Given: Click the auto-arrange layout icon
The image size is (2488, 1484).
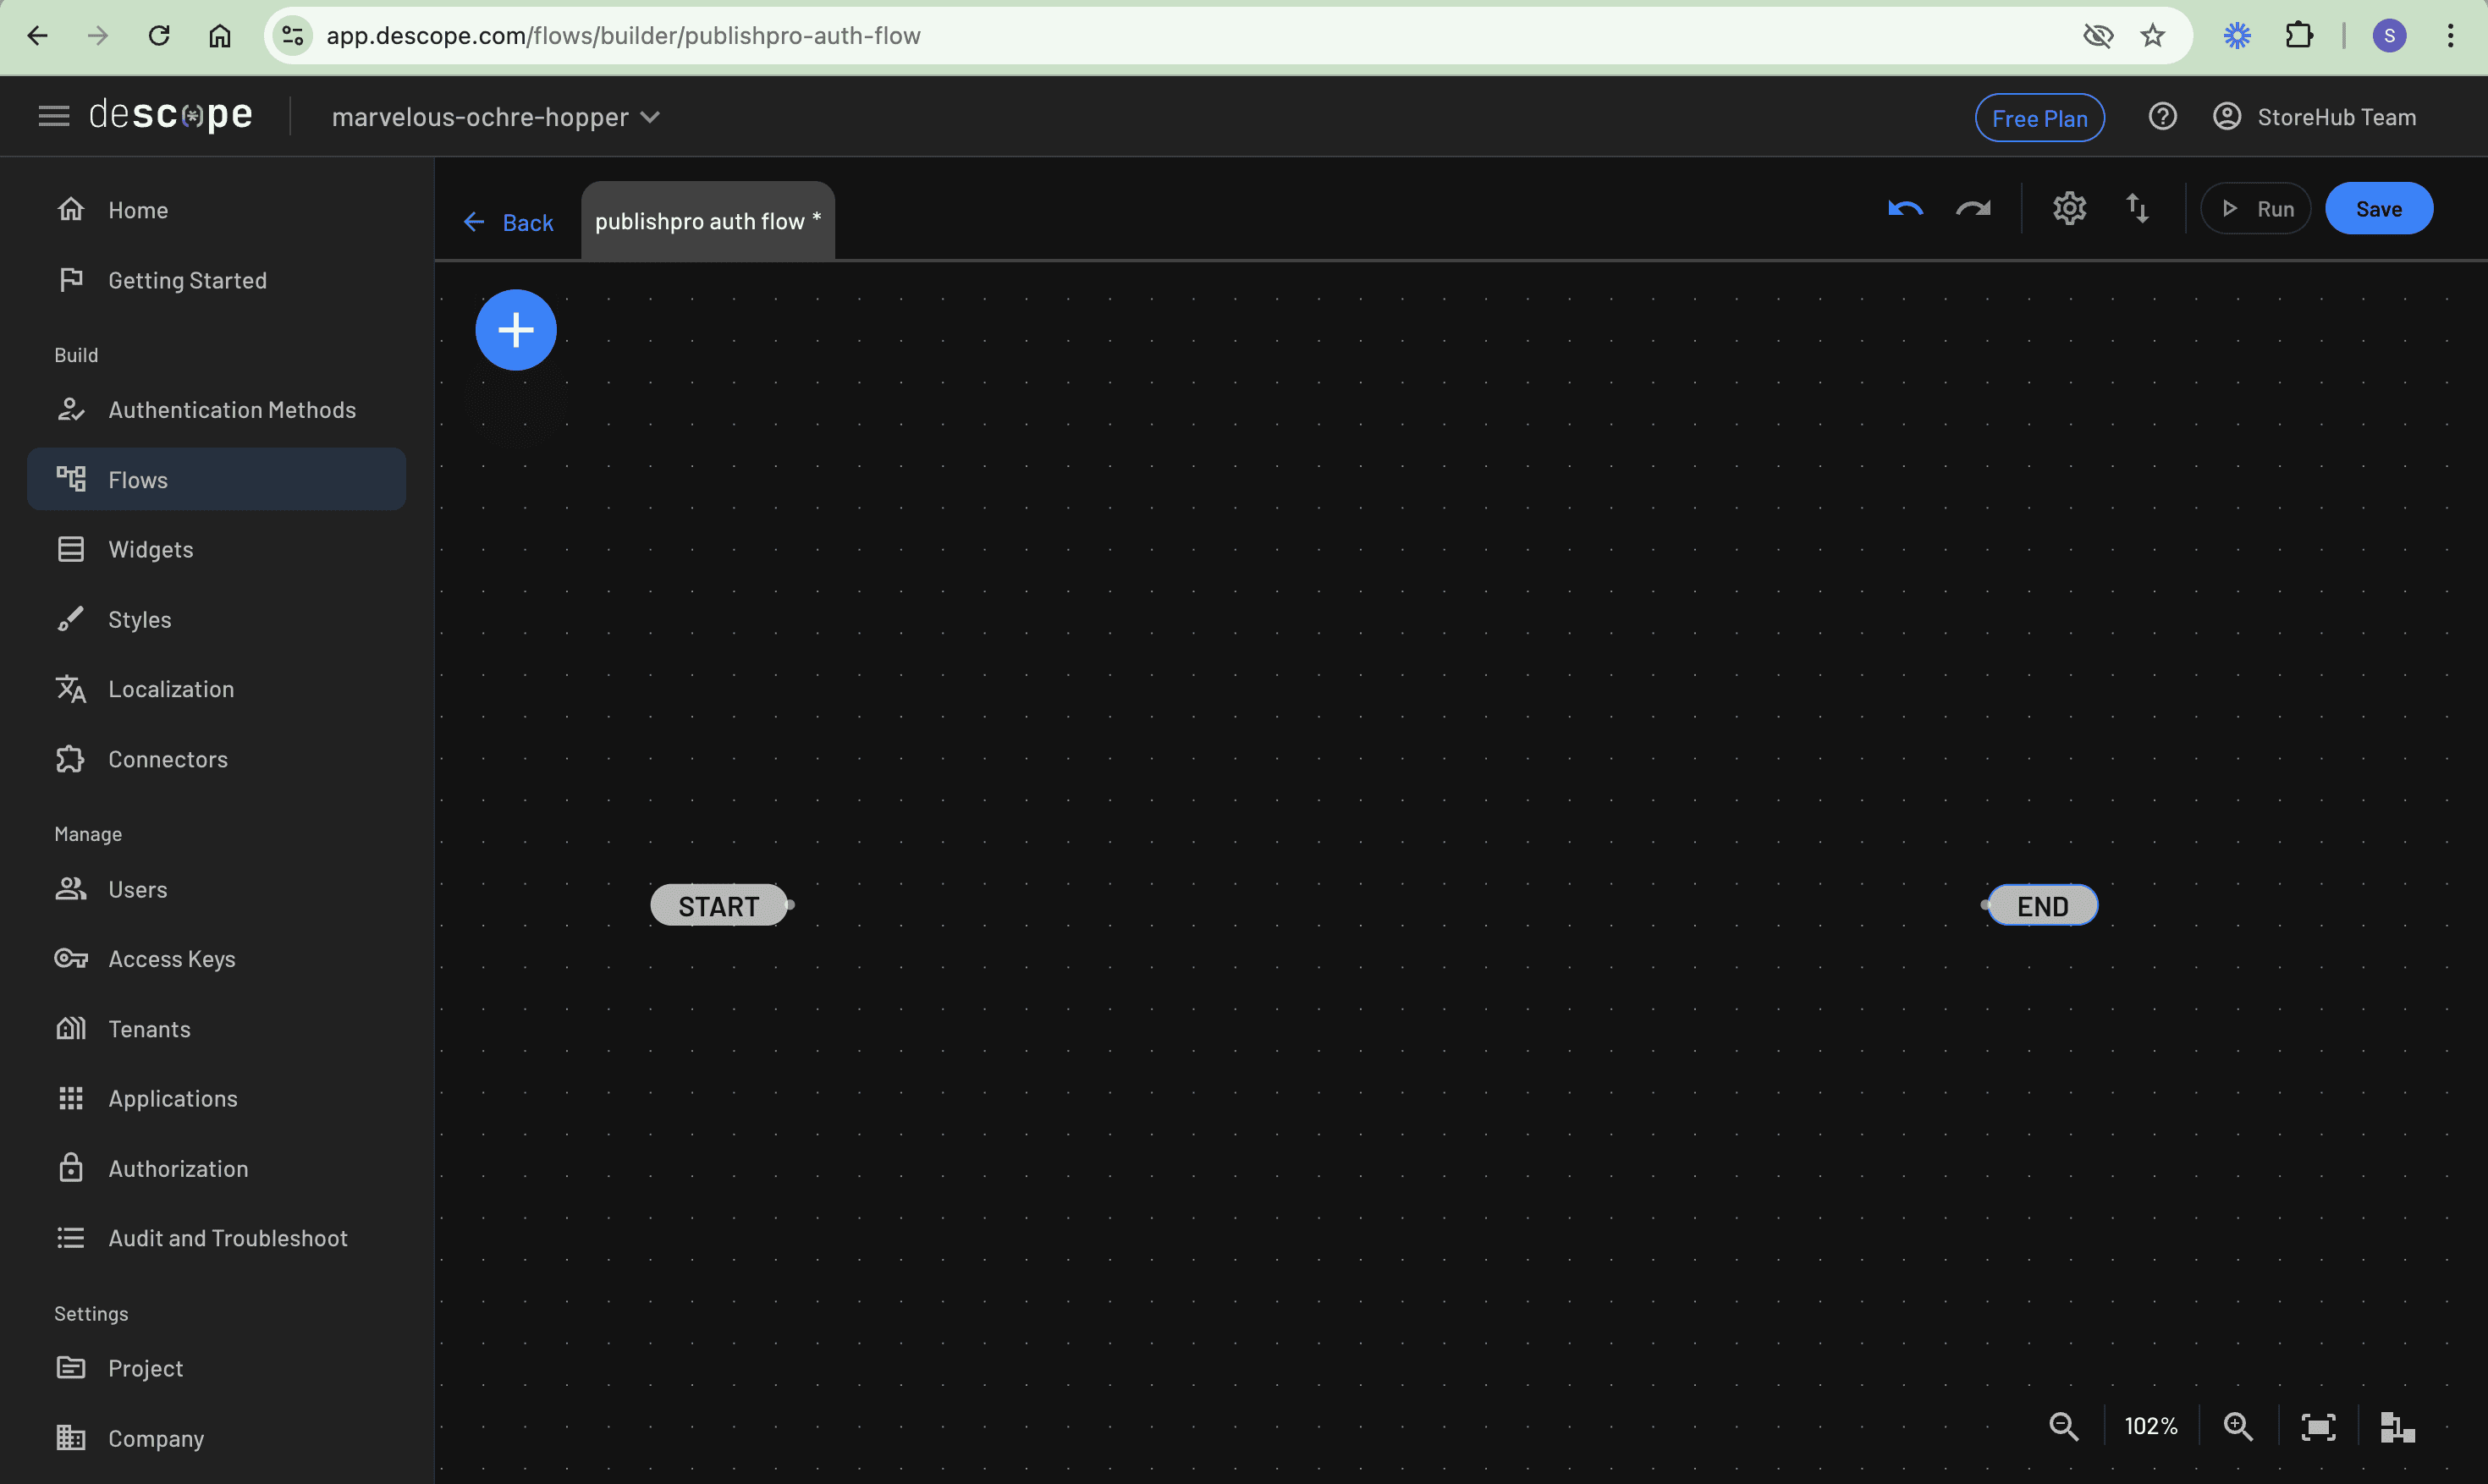Looking at the screenshot, I should click(x=2397, y=1426).
